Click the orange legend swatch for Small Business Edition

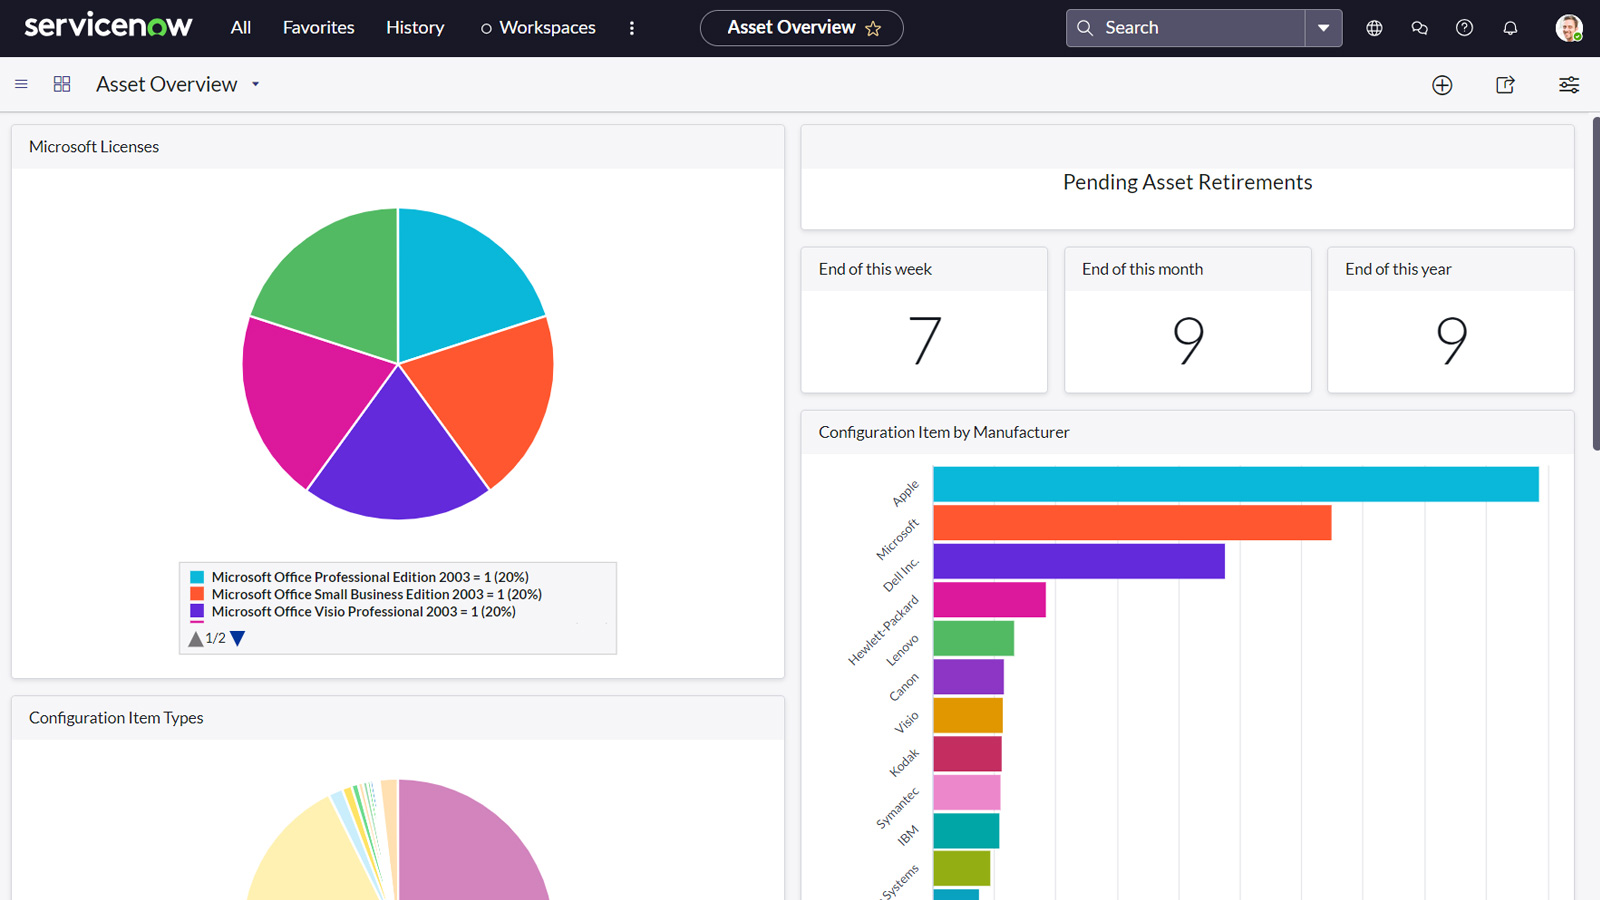pyautogui.click(x=197, y=594)
